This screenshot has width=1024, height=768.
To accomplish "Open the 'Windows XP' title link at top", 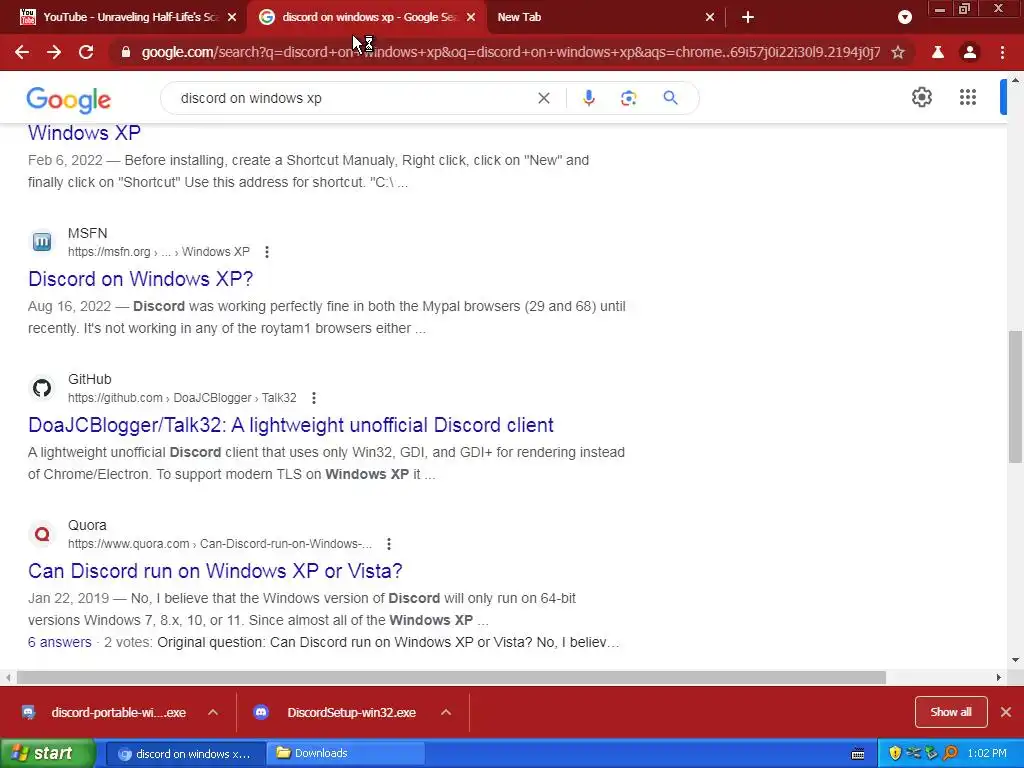I will pyautogui.click(x=84, y=133).
